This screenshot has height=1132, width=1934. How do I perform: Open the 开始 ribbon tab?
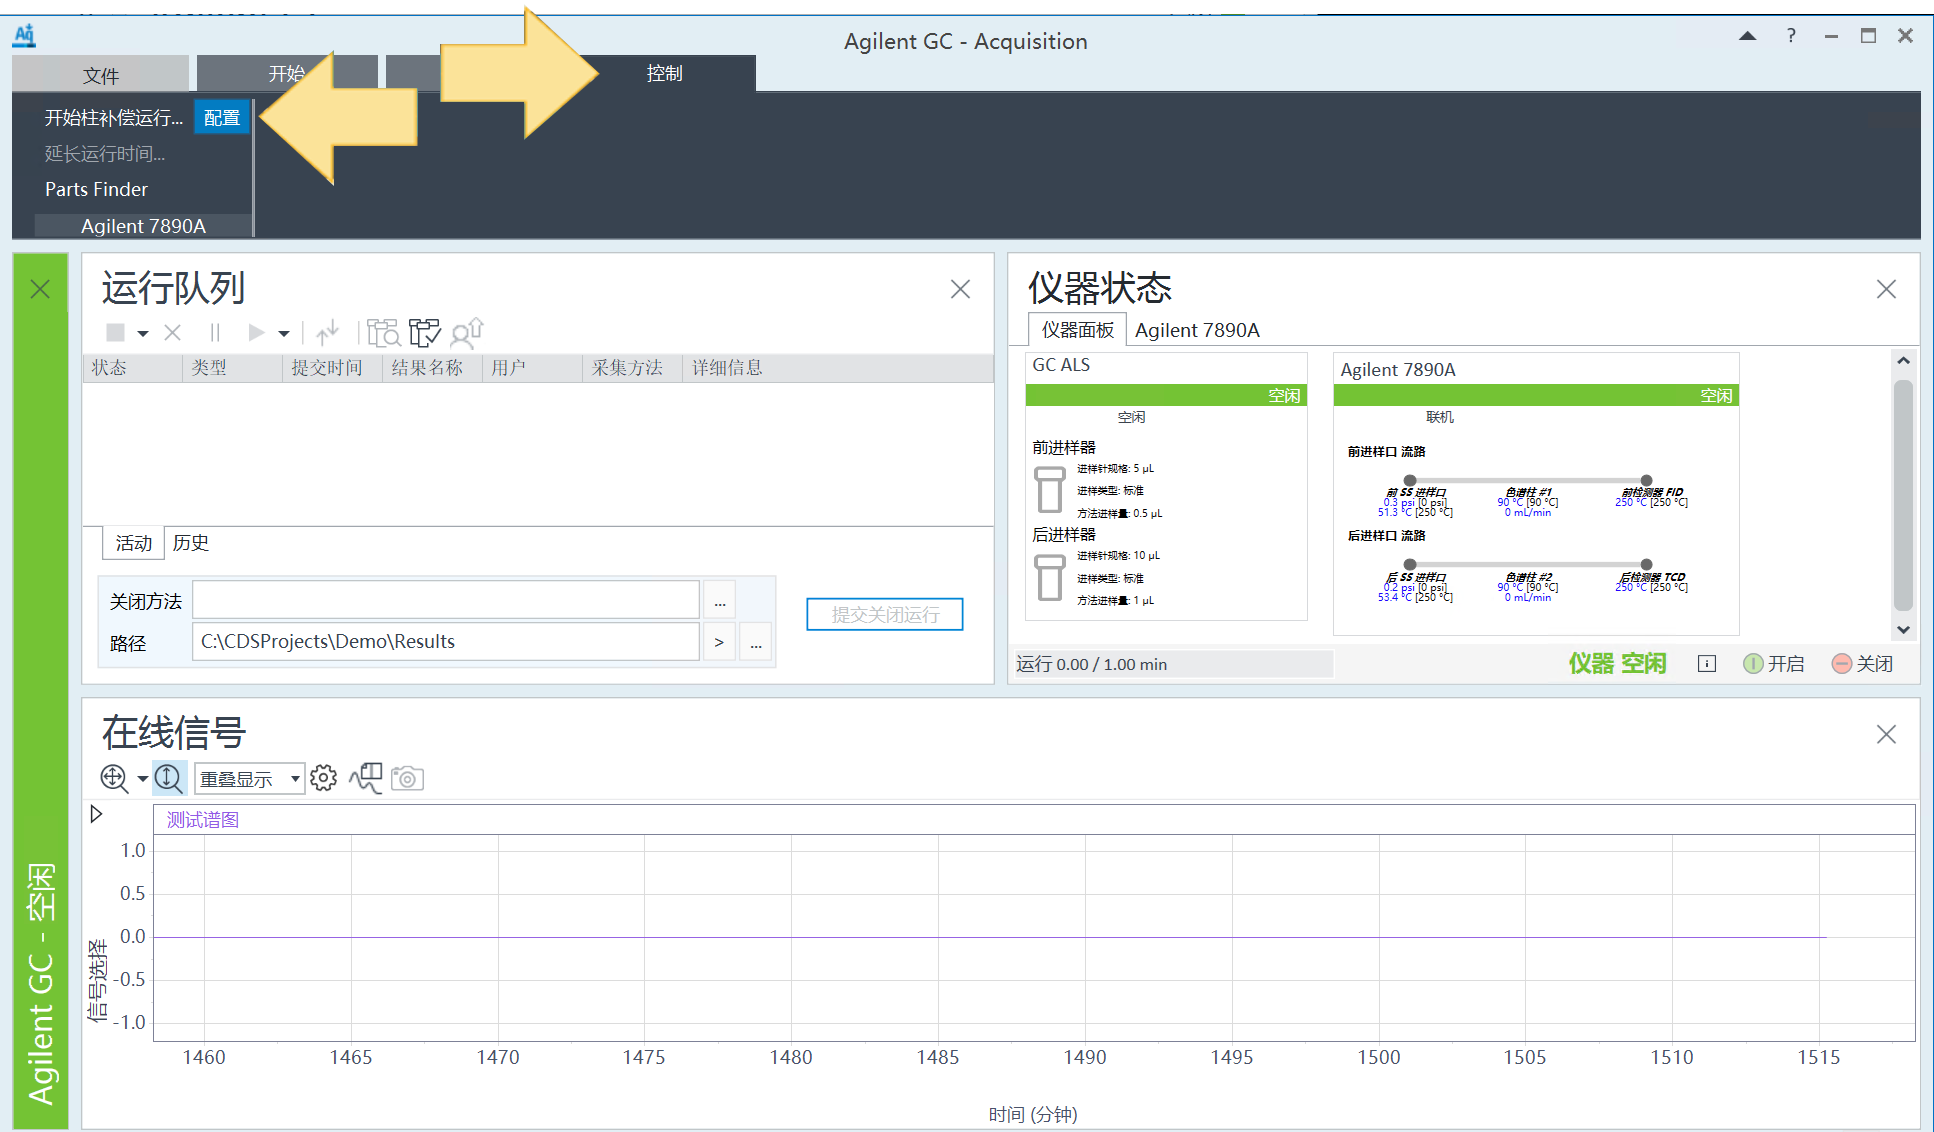coord(287,73)
